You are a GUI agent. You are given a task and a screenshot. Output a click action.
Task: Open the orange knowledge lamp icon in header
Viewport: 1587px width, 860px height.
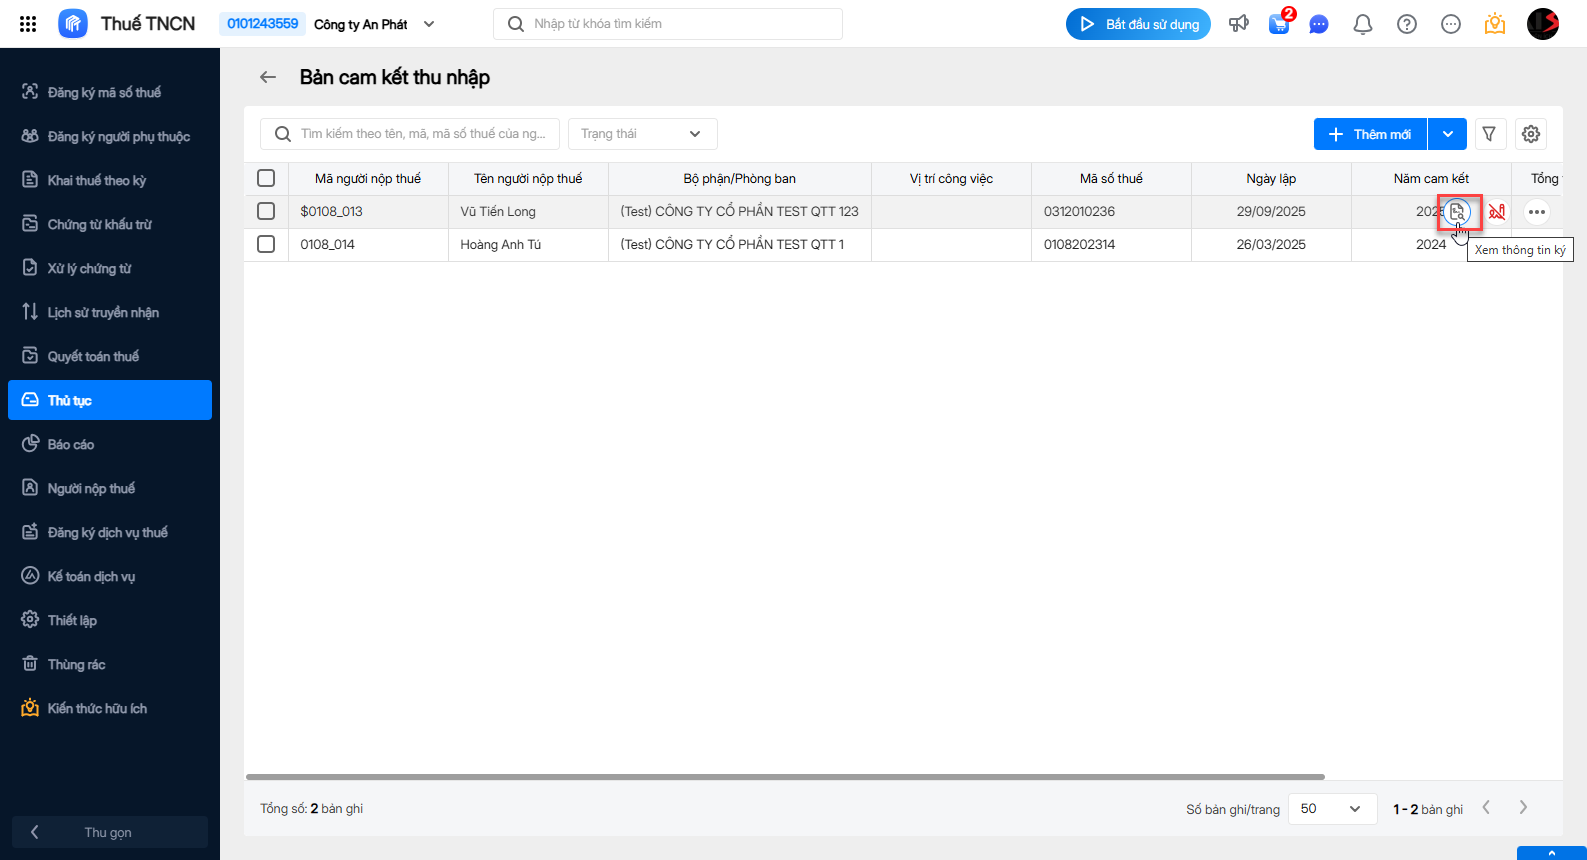pyautogui.click(x=1495, y=24)
